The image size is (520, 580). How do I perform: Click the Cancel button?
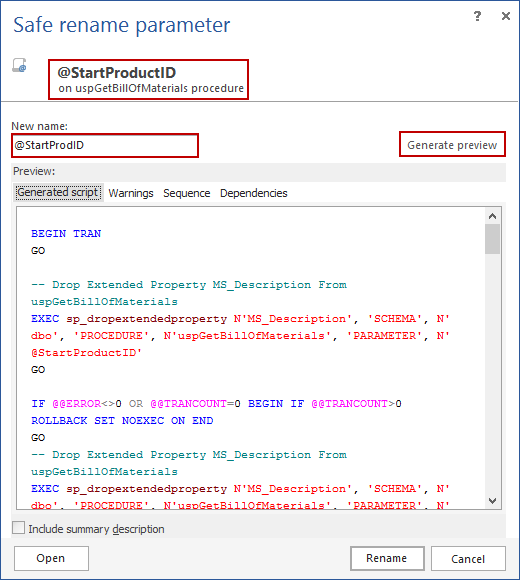[468, 559]
